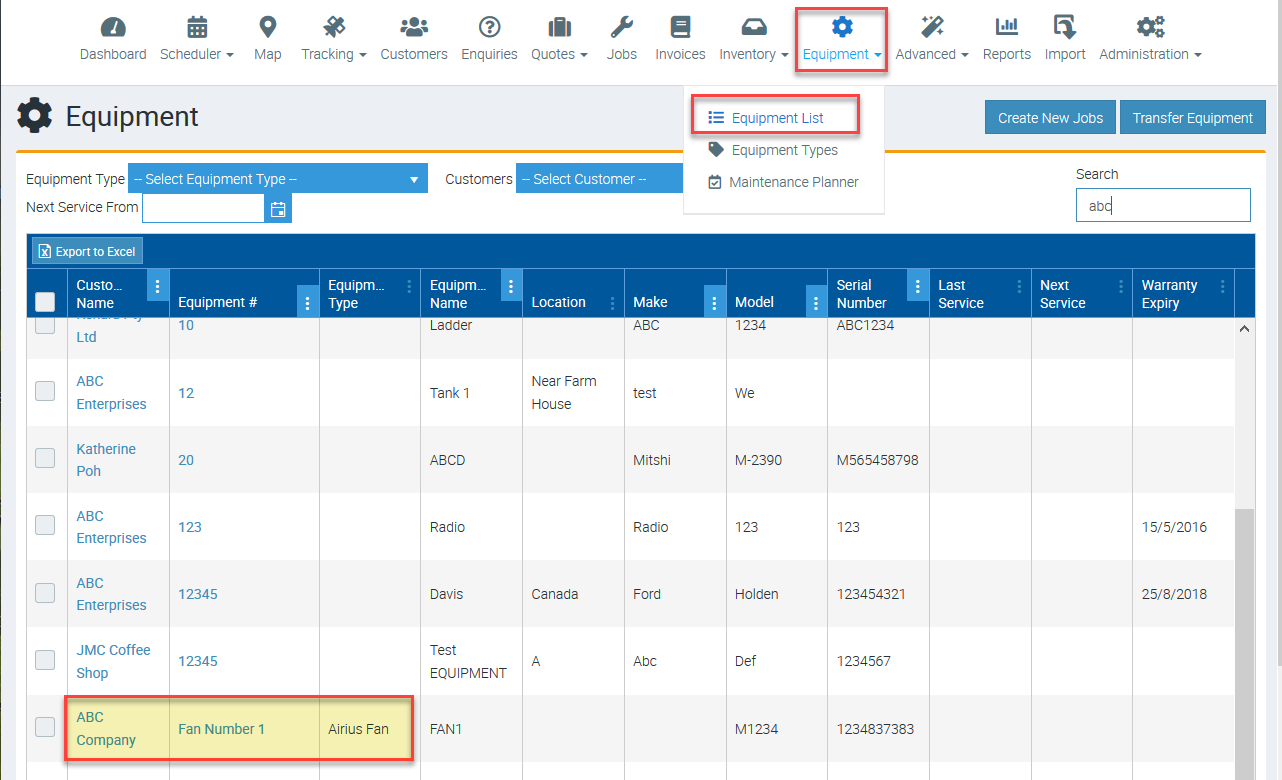Screen dimensions: 1282x780
Task: Open the Select Equipment Type dropdown
Action: click(277, 179)
